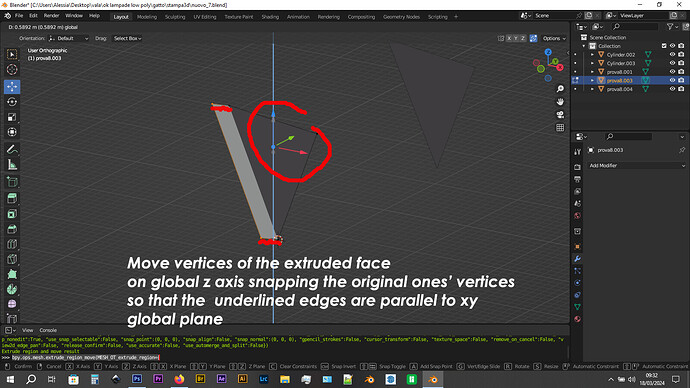690x388 pixels.
Task: Open the outliner filter dropdown
Action: (x=672, y=27)
